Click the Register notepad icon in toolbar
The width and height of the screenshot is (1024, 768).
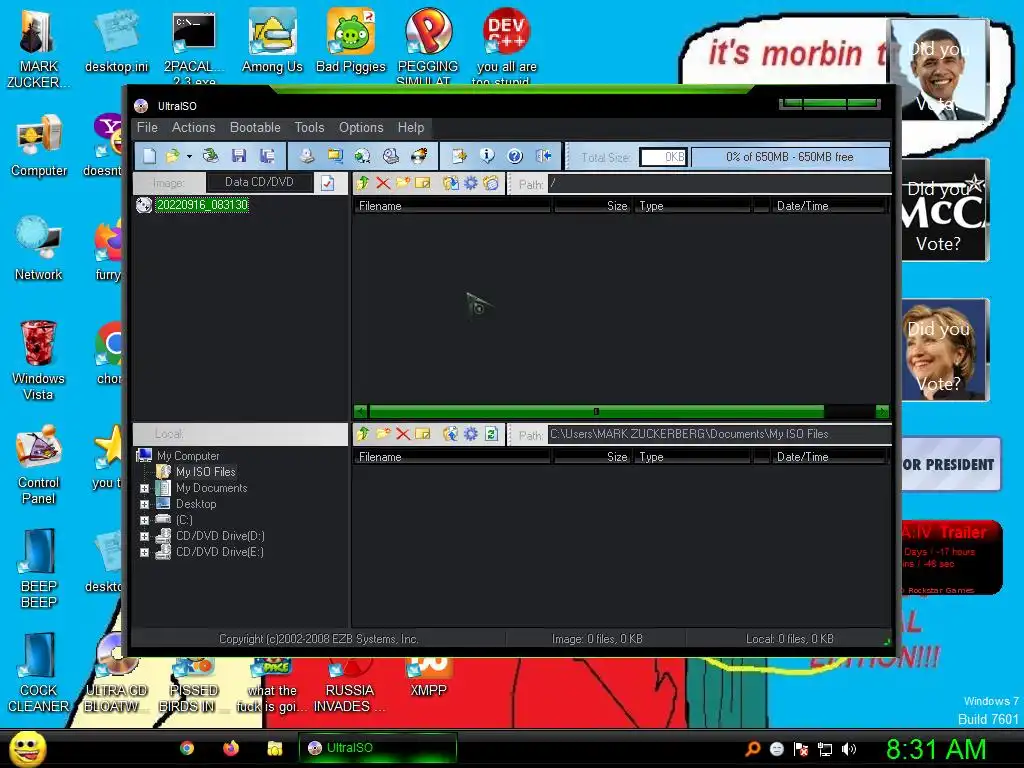459,156
